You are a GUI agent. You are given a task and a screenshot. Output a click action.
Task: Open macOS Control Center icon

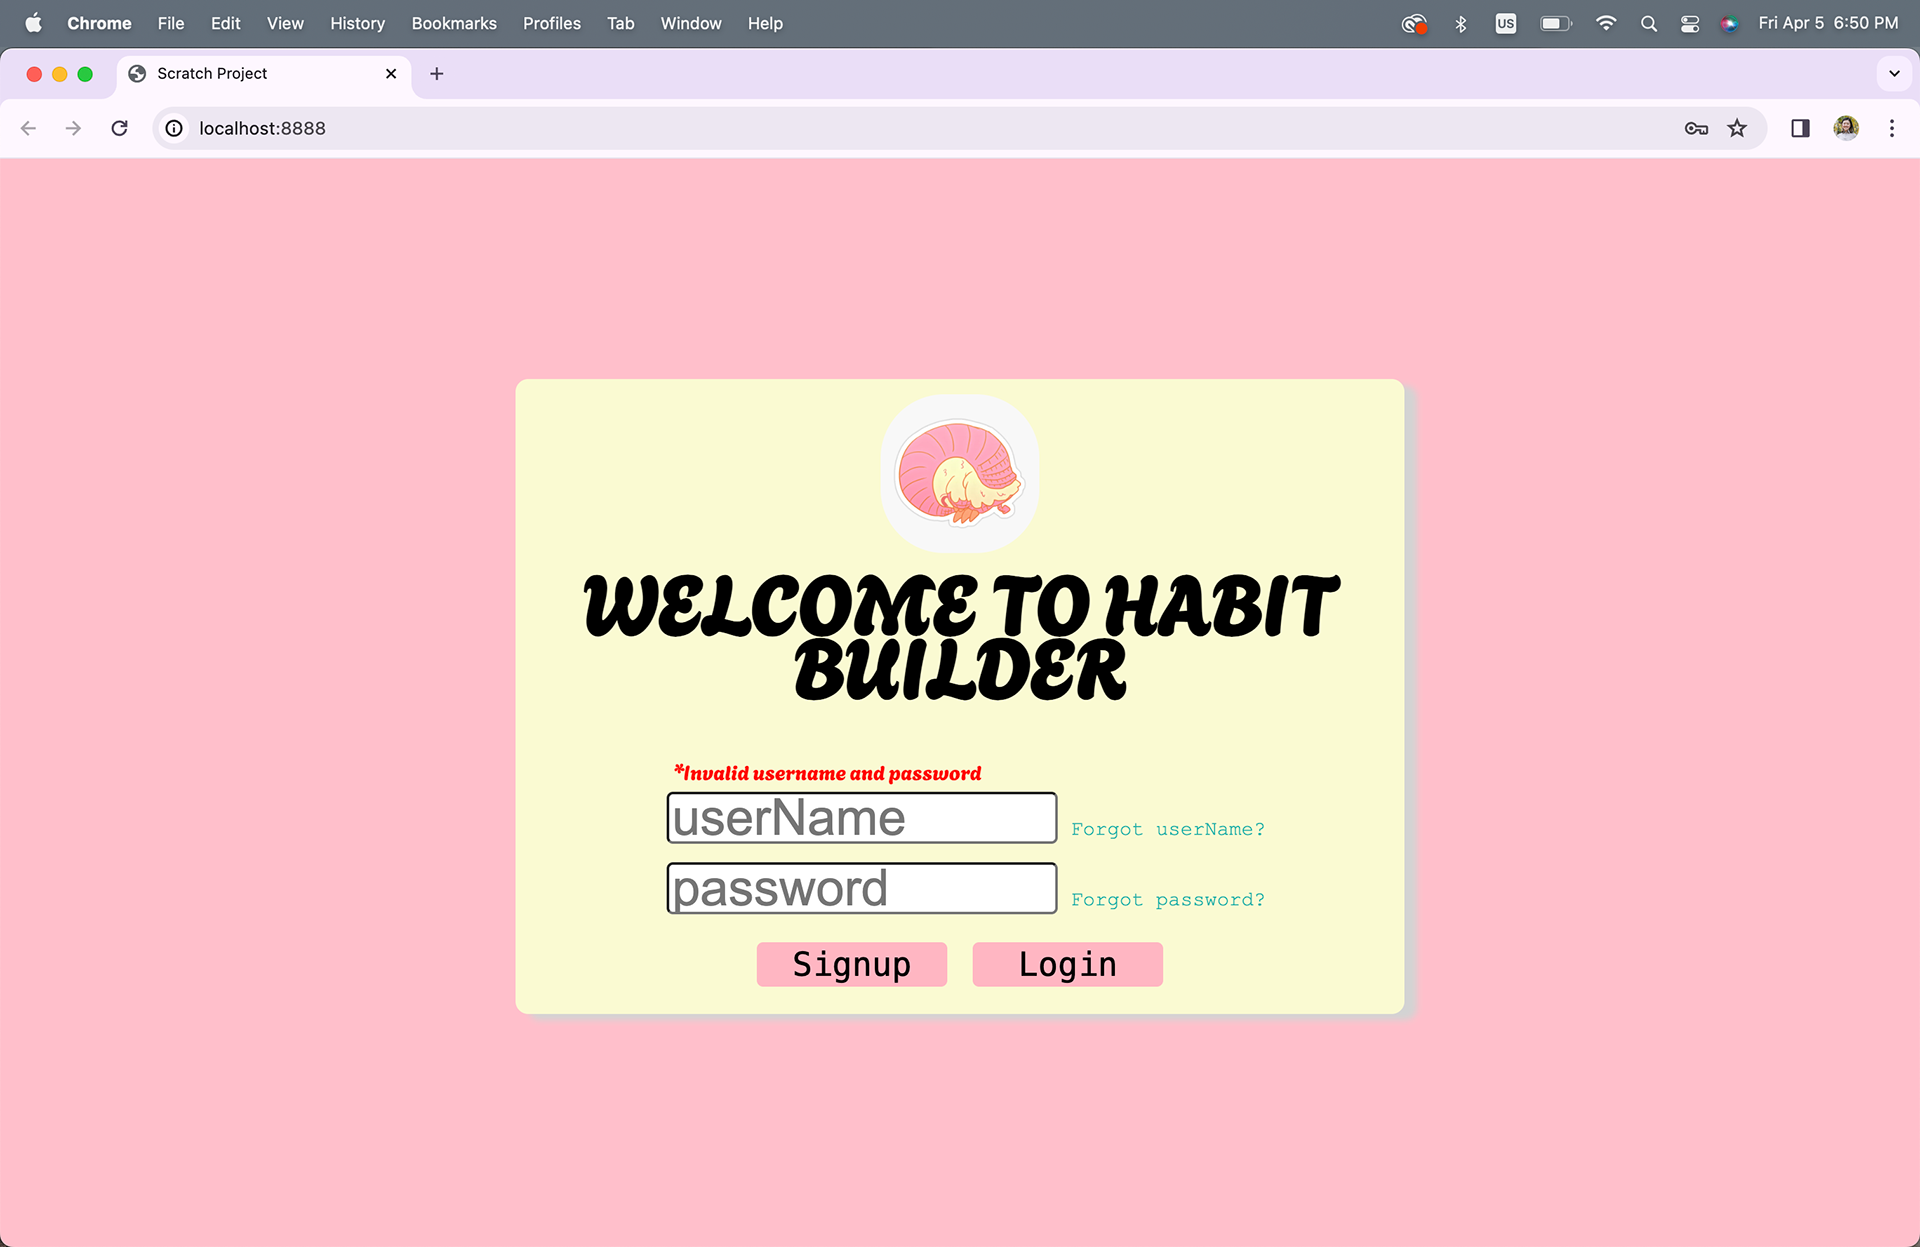pyautogui.click(x=1690, y=24)
